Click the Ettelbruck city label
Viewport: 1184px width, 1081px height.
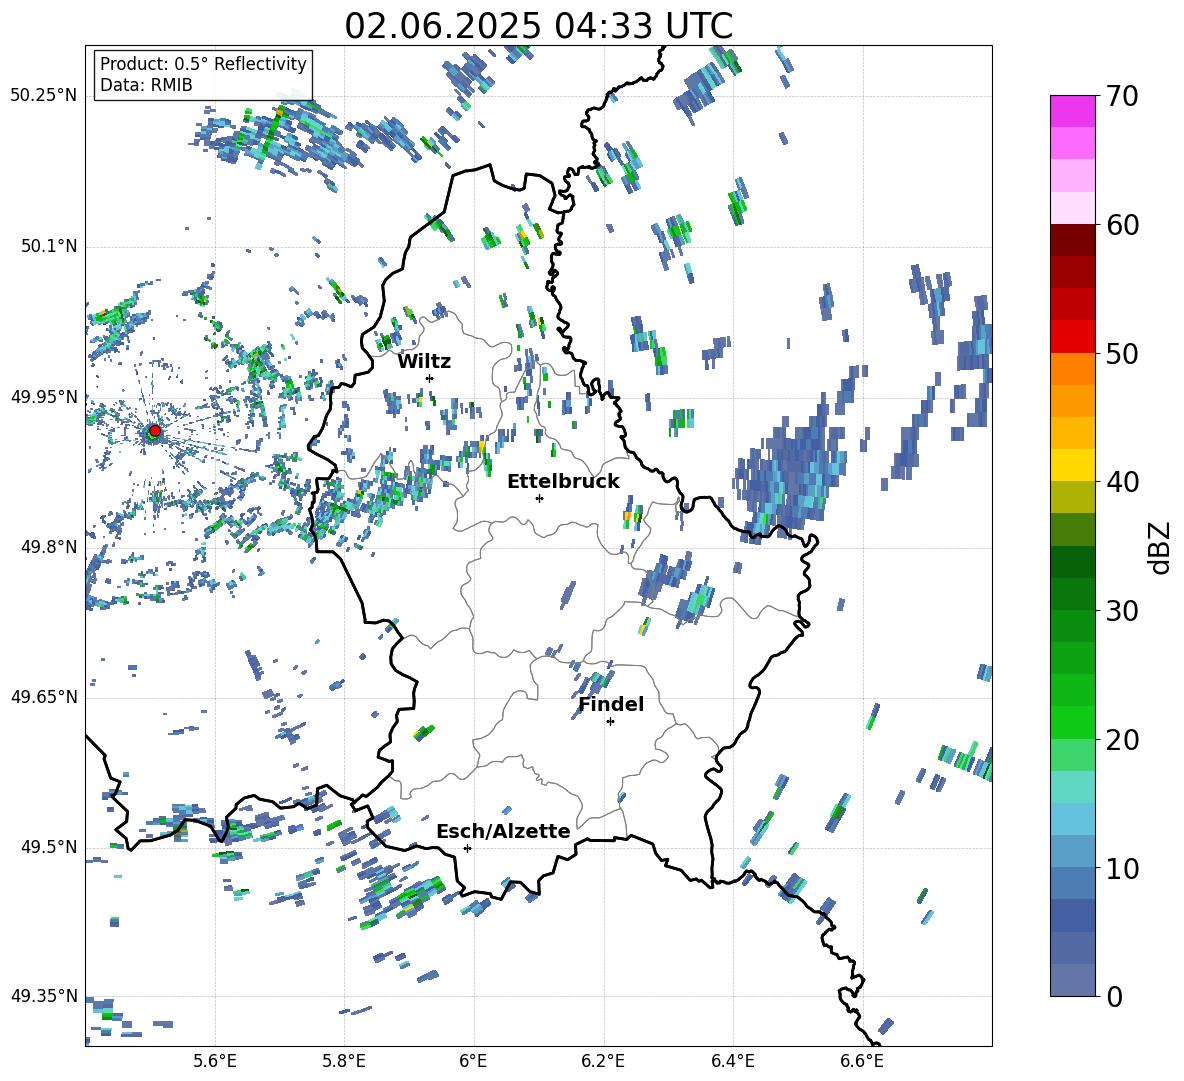pos(563,482)
